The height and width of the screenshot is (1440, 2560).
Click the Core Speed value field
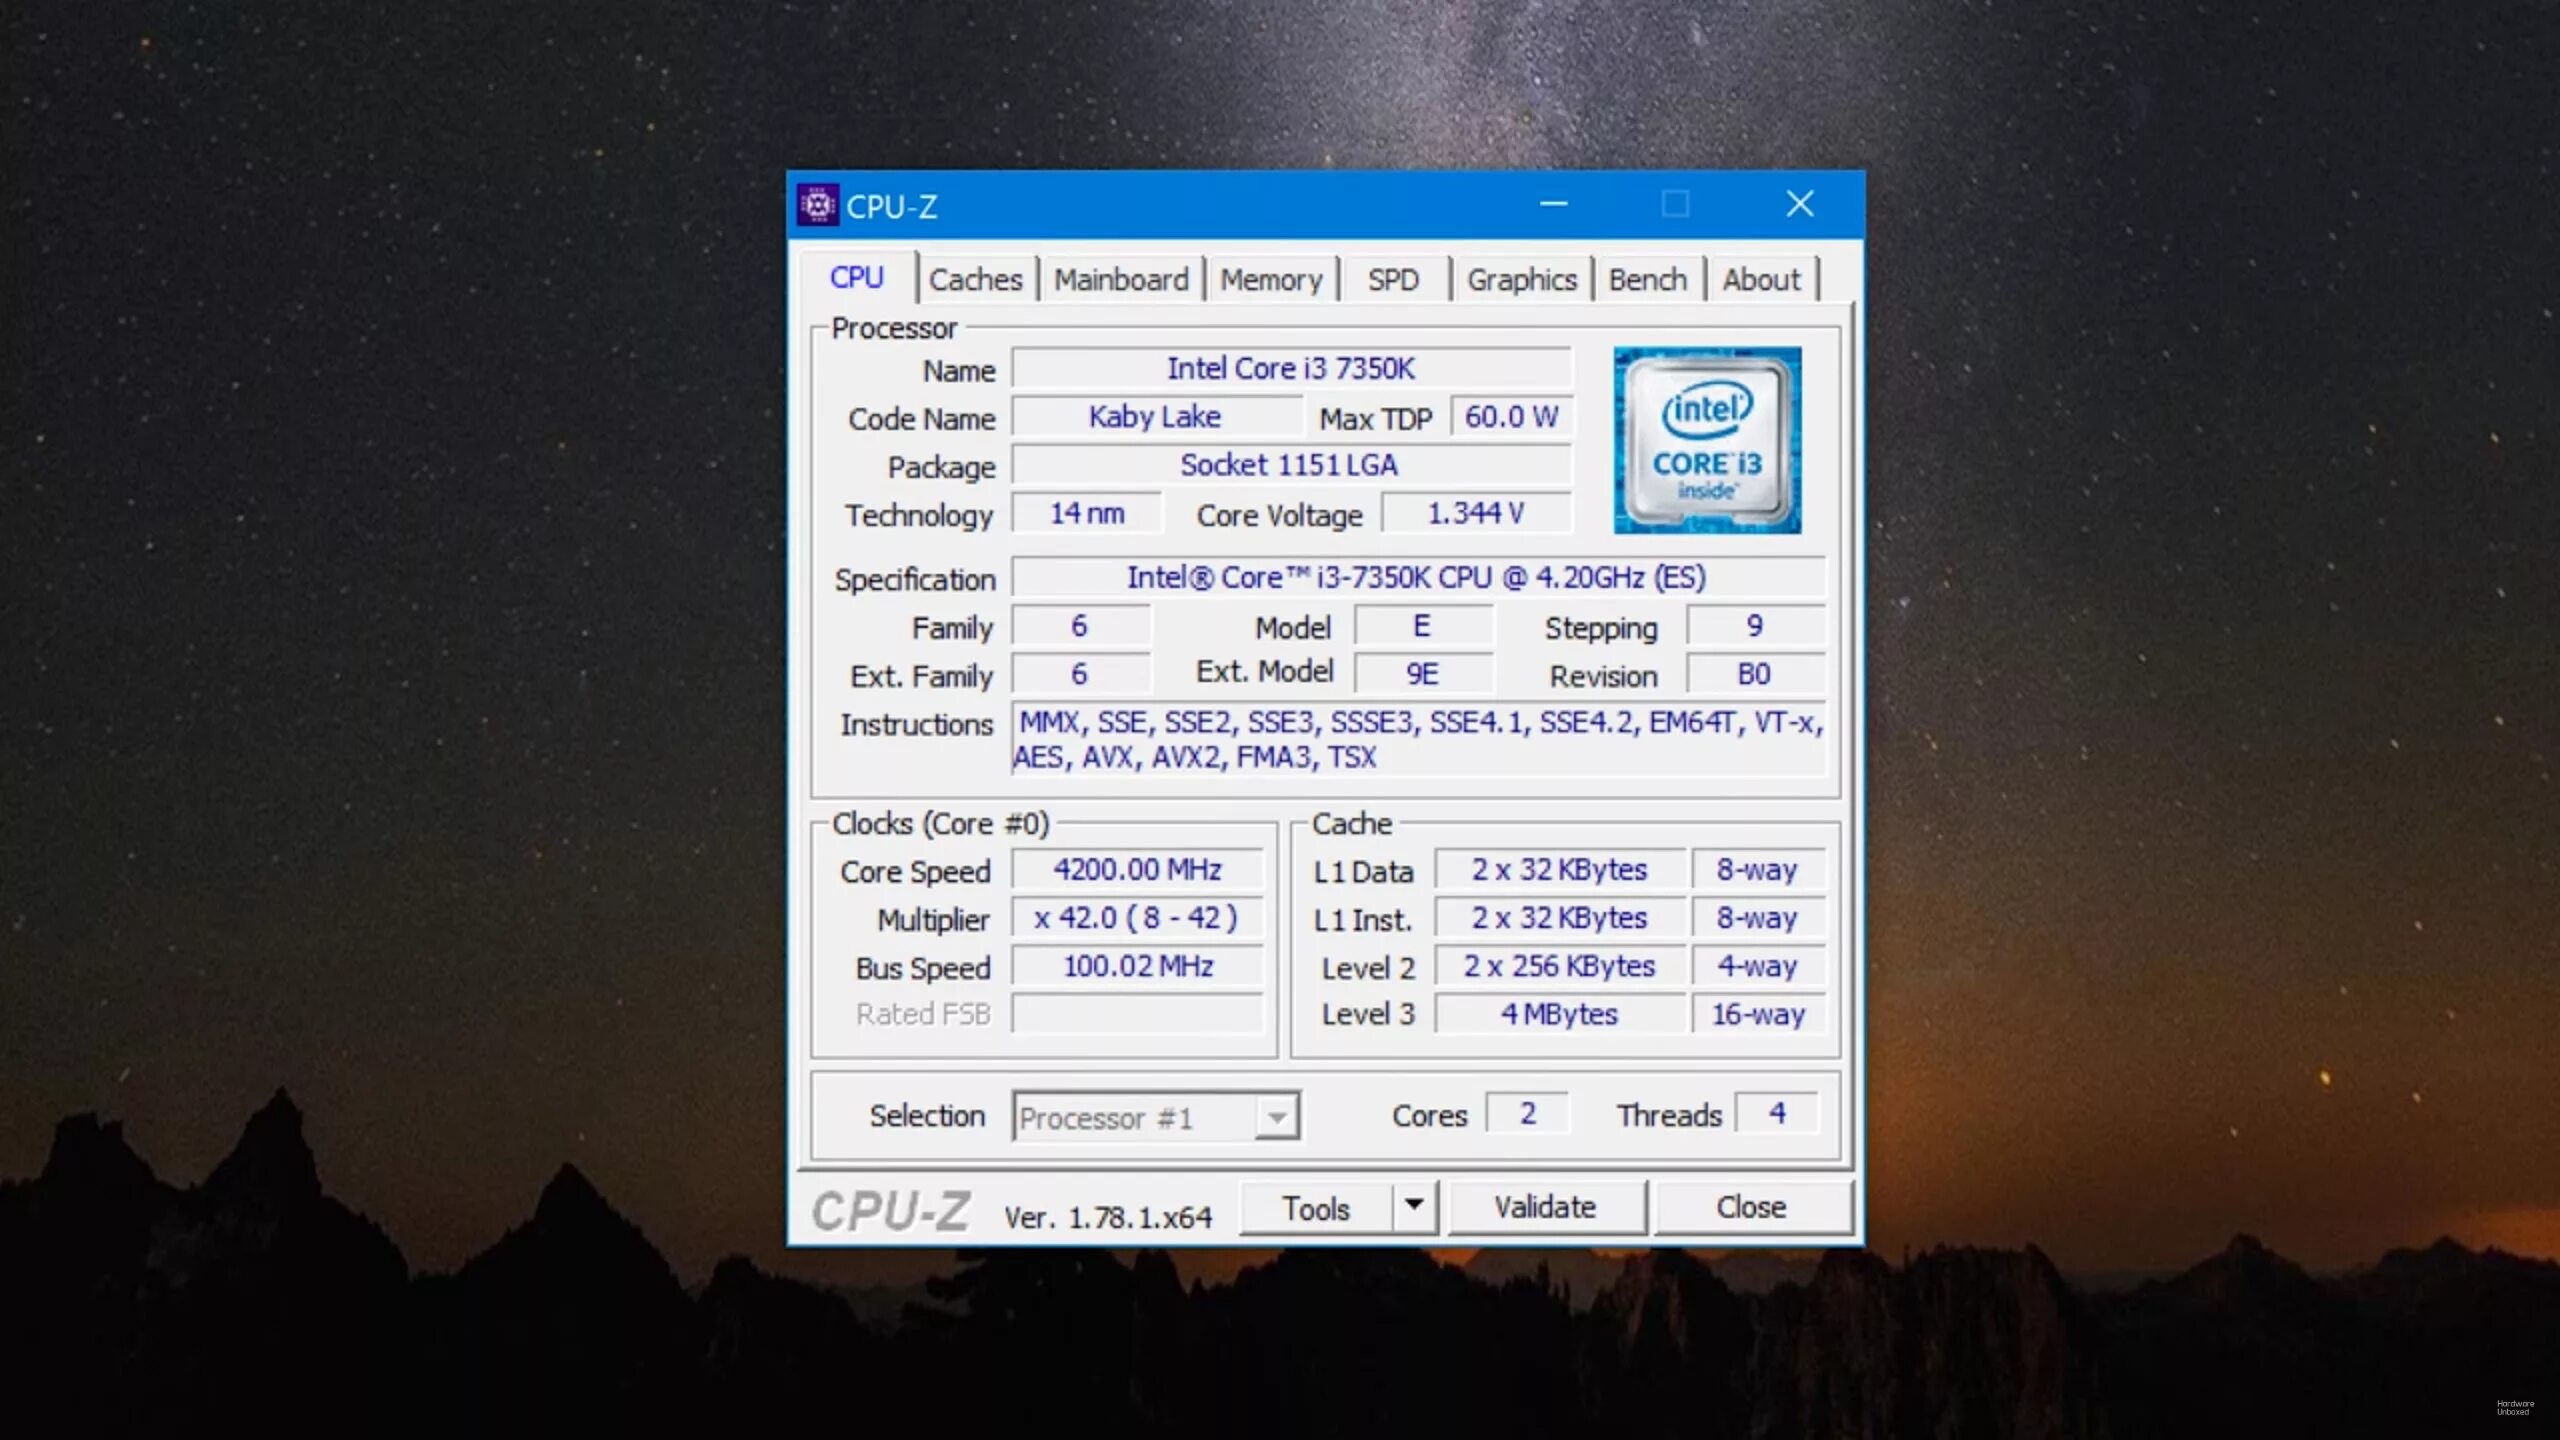tap(1137, 869)
